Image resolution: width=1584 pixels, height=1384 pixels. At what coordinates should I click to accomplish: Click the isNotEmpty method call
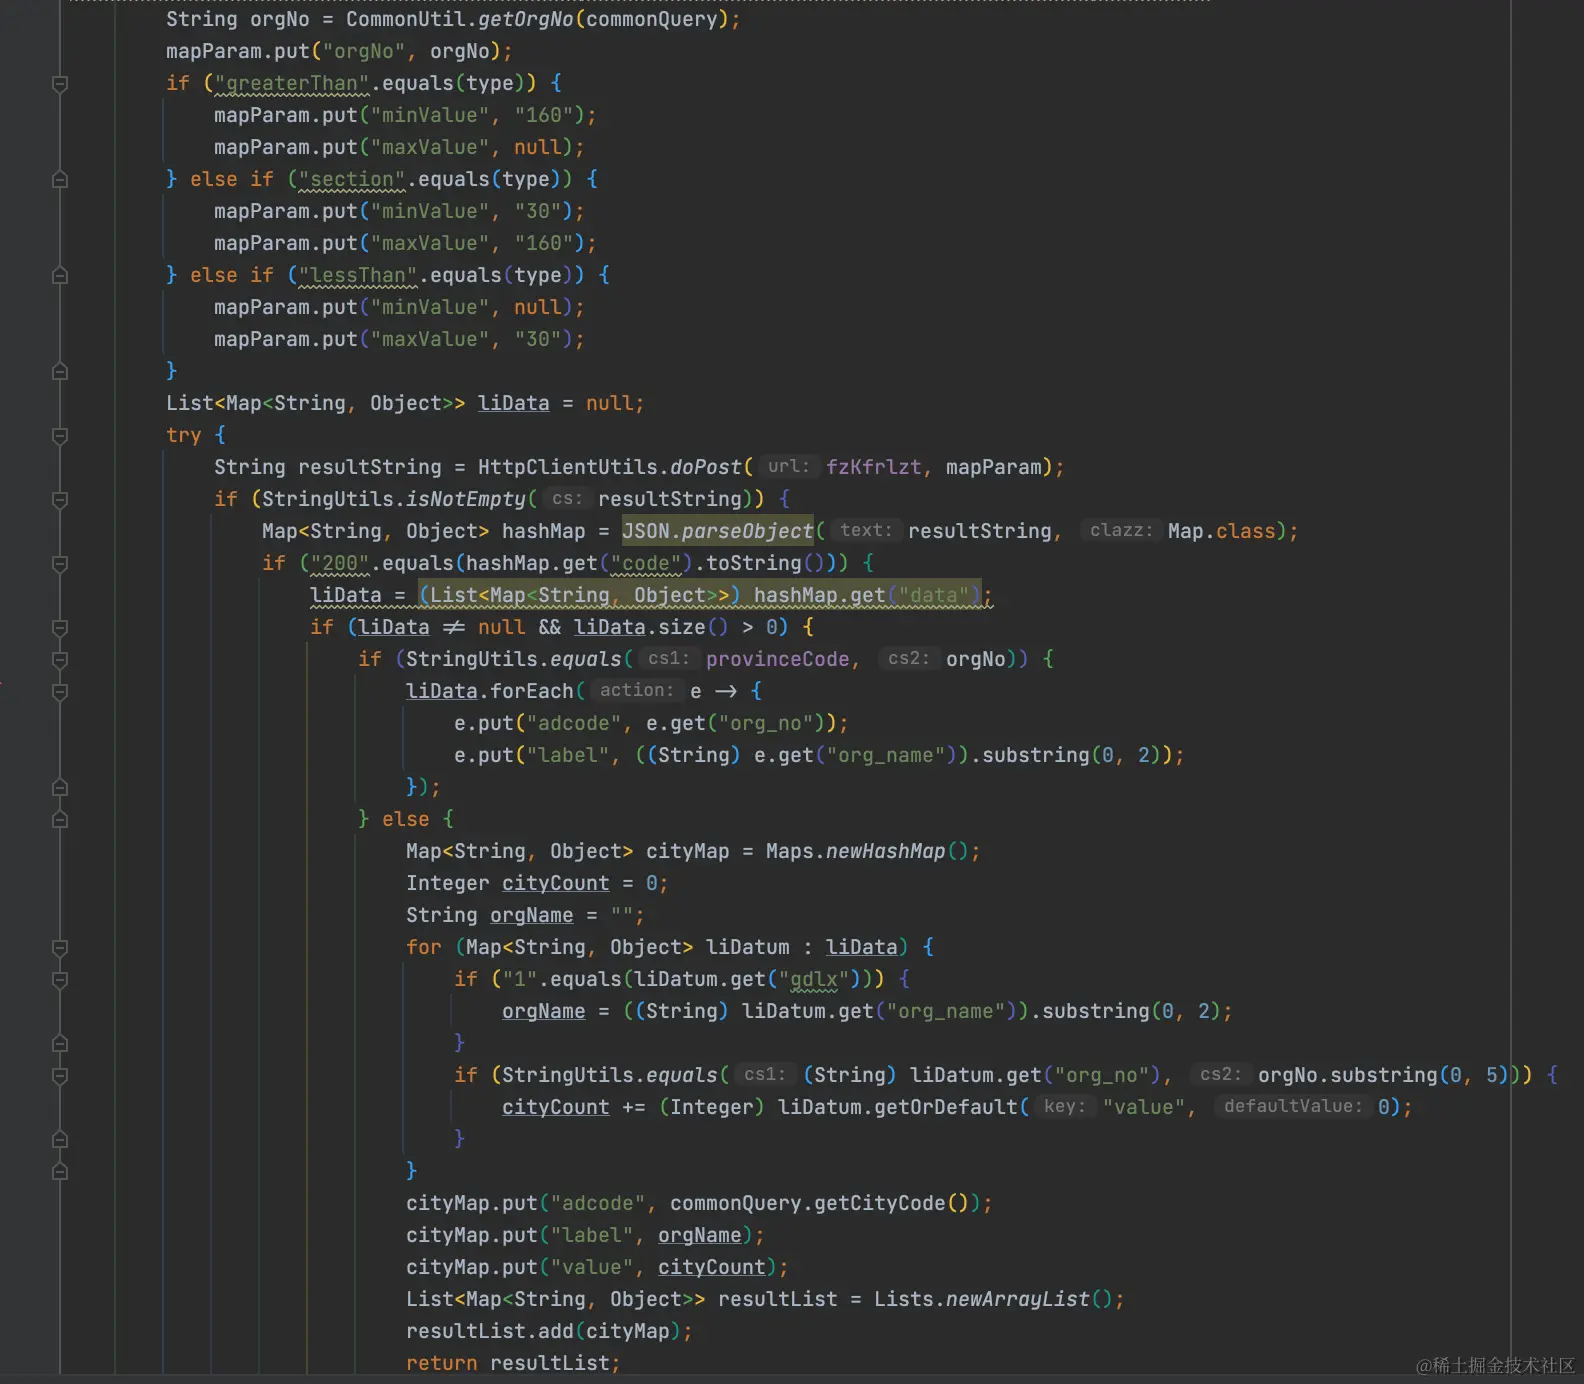pyautogui.click(x=466, y=500)
